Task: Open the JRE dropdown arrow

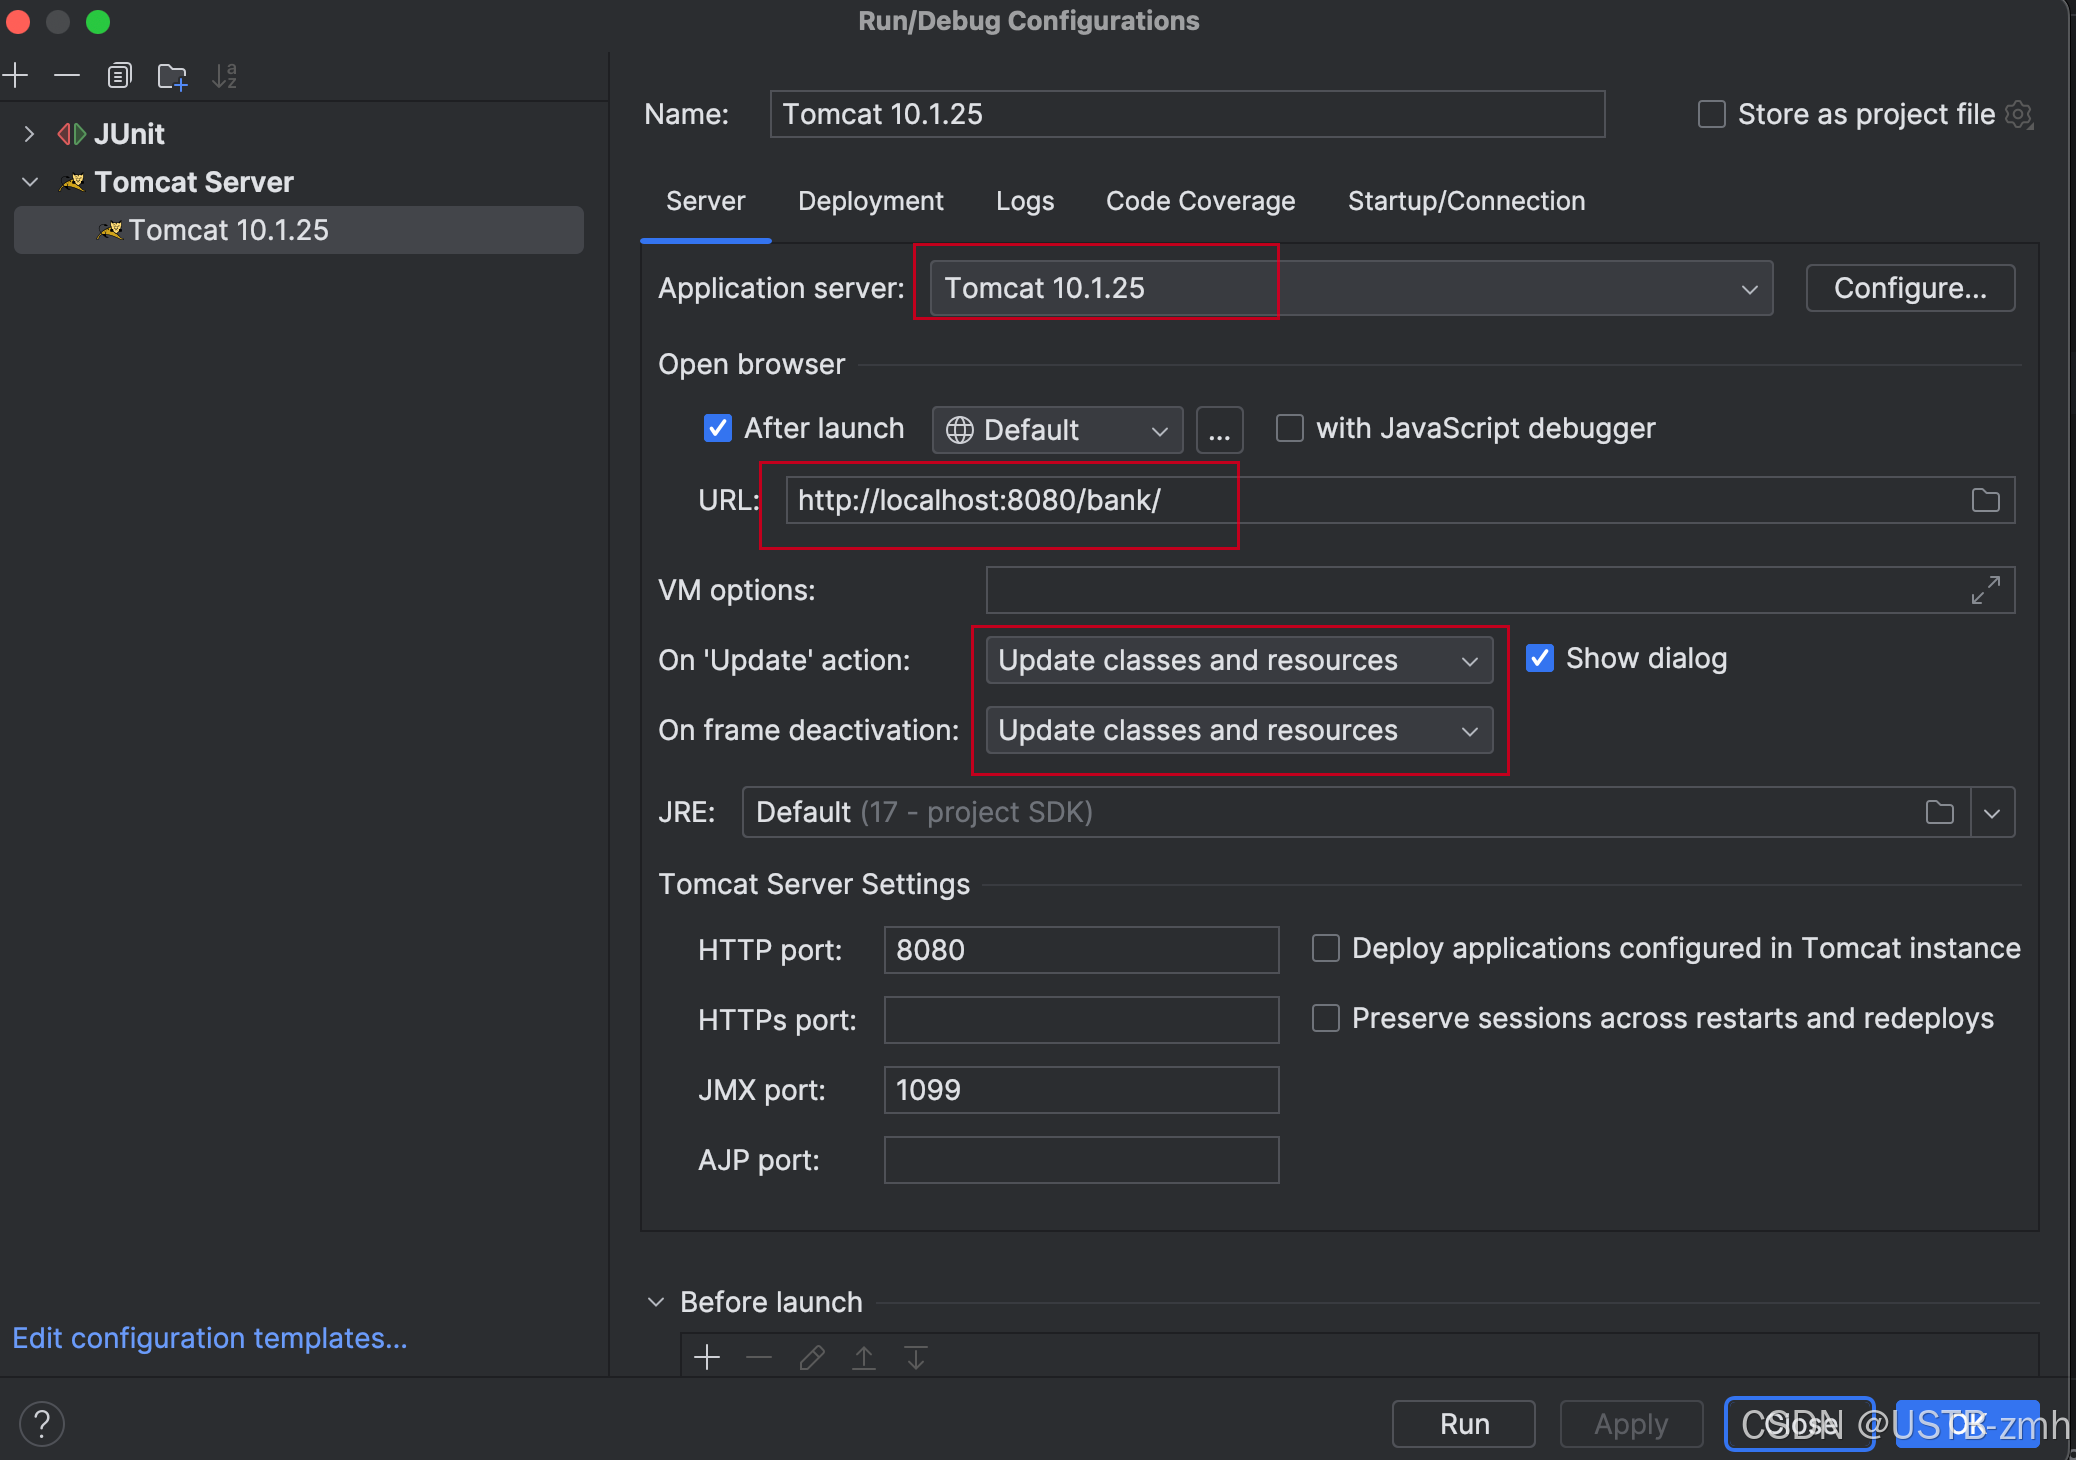Action: (1992, 812)
